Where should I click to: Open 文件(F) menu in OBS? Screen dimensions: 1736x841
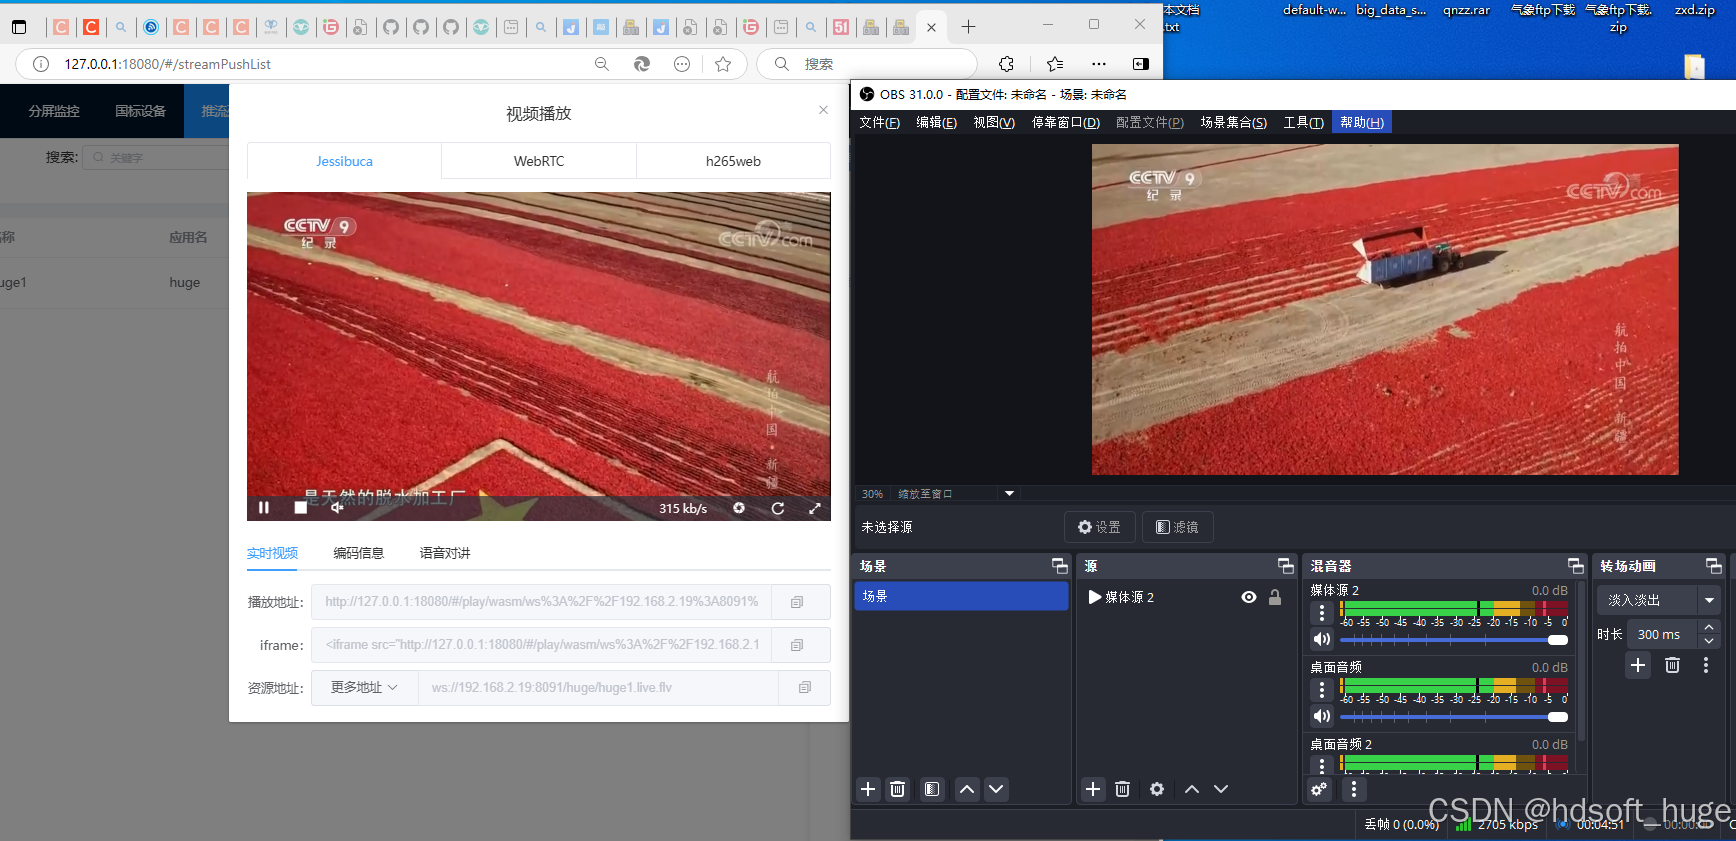[879, 123]
